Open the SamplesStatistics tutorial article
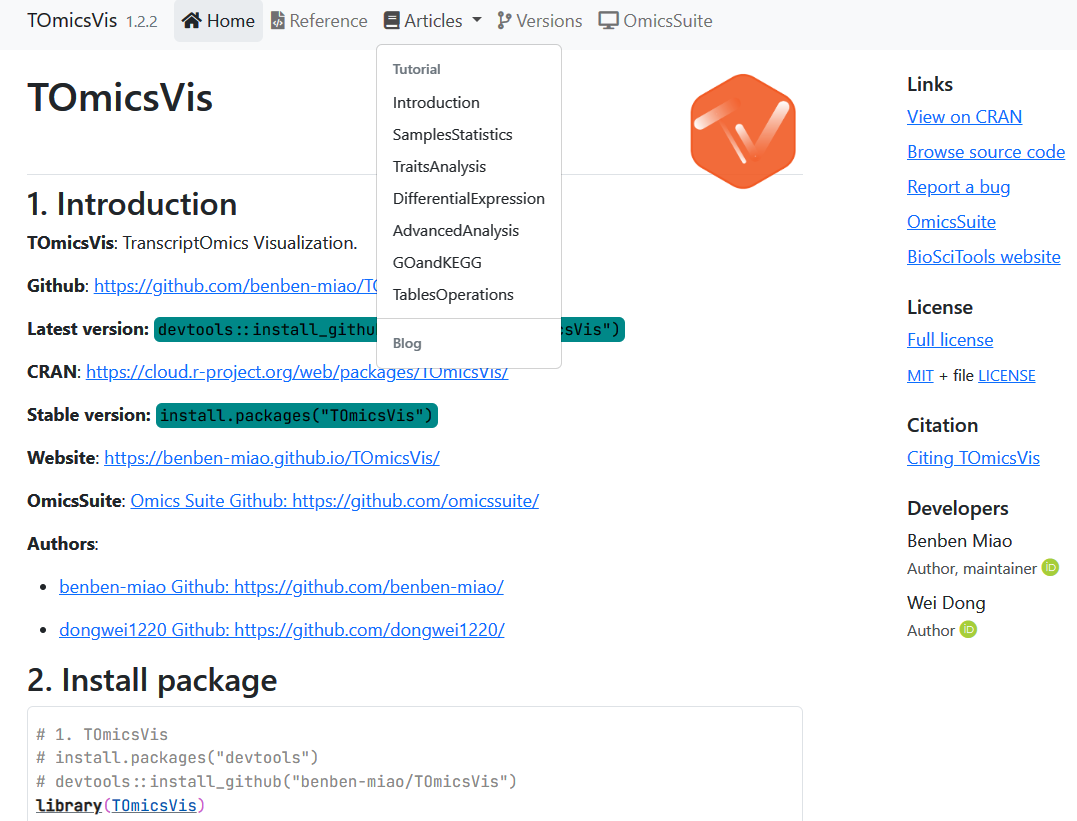 click(x=452, y=135)
